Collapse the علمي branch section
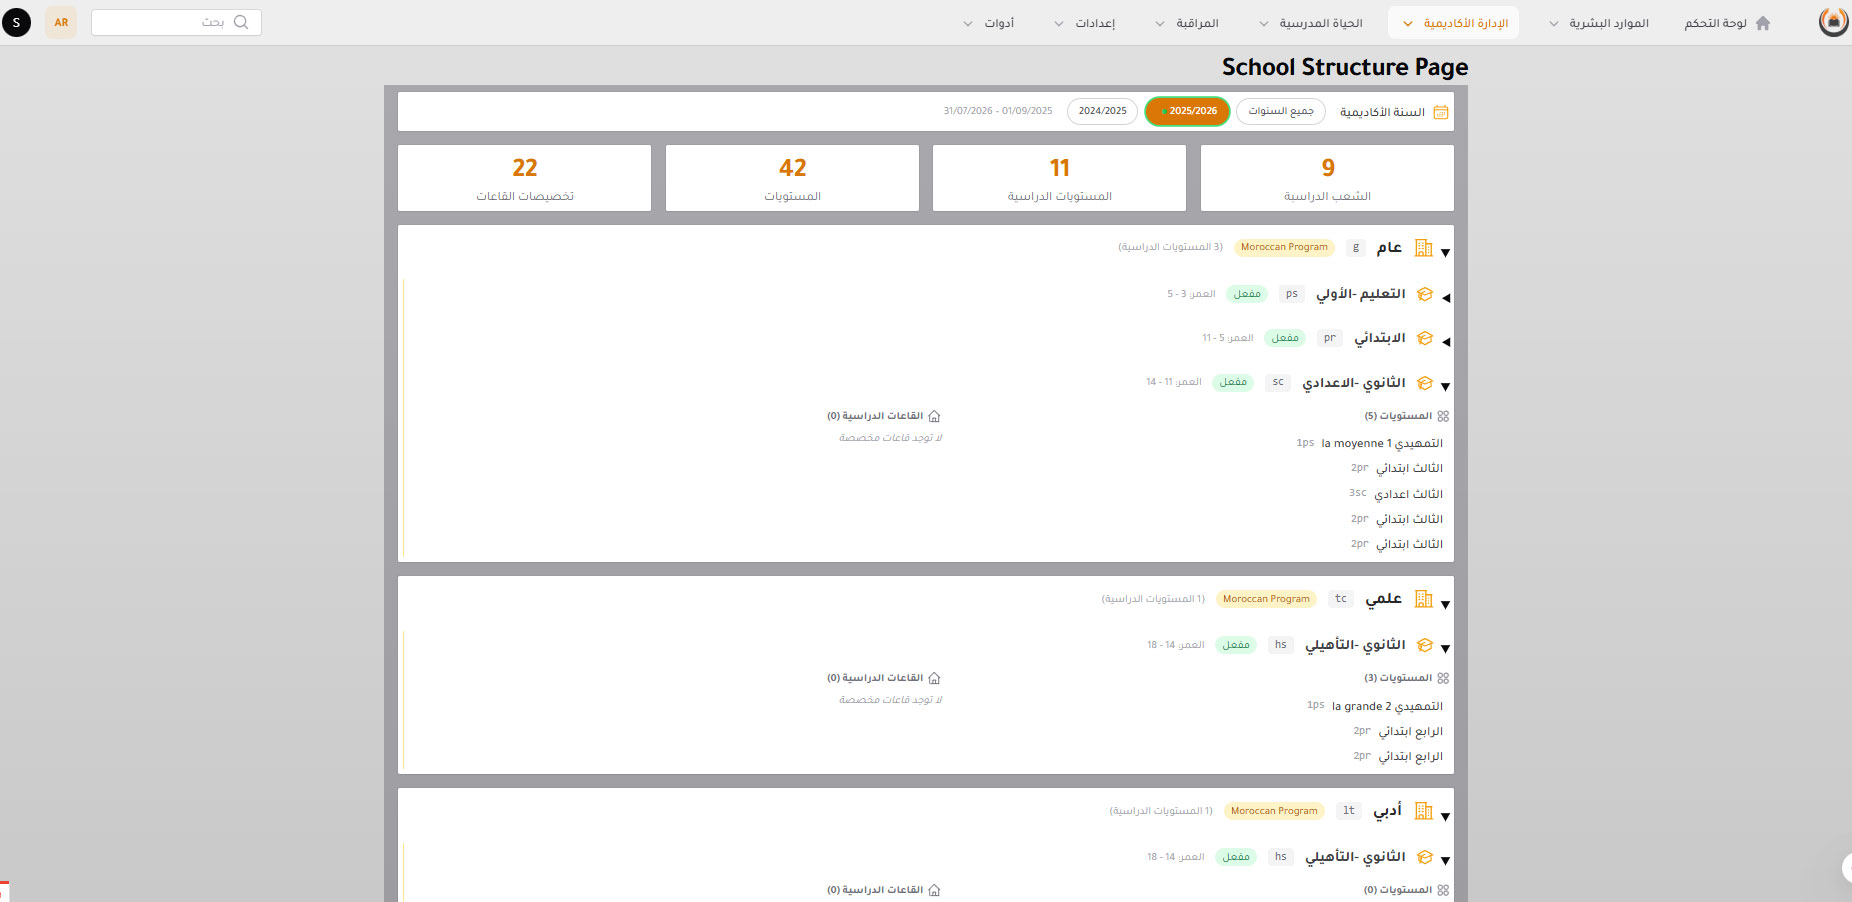This screenshot has height=902, width=1852. [x=1446, y=604]
